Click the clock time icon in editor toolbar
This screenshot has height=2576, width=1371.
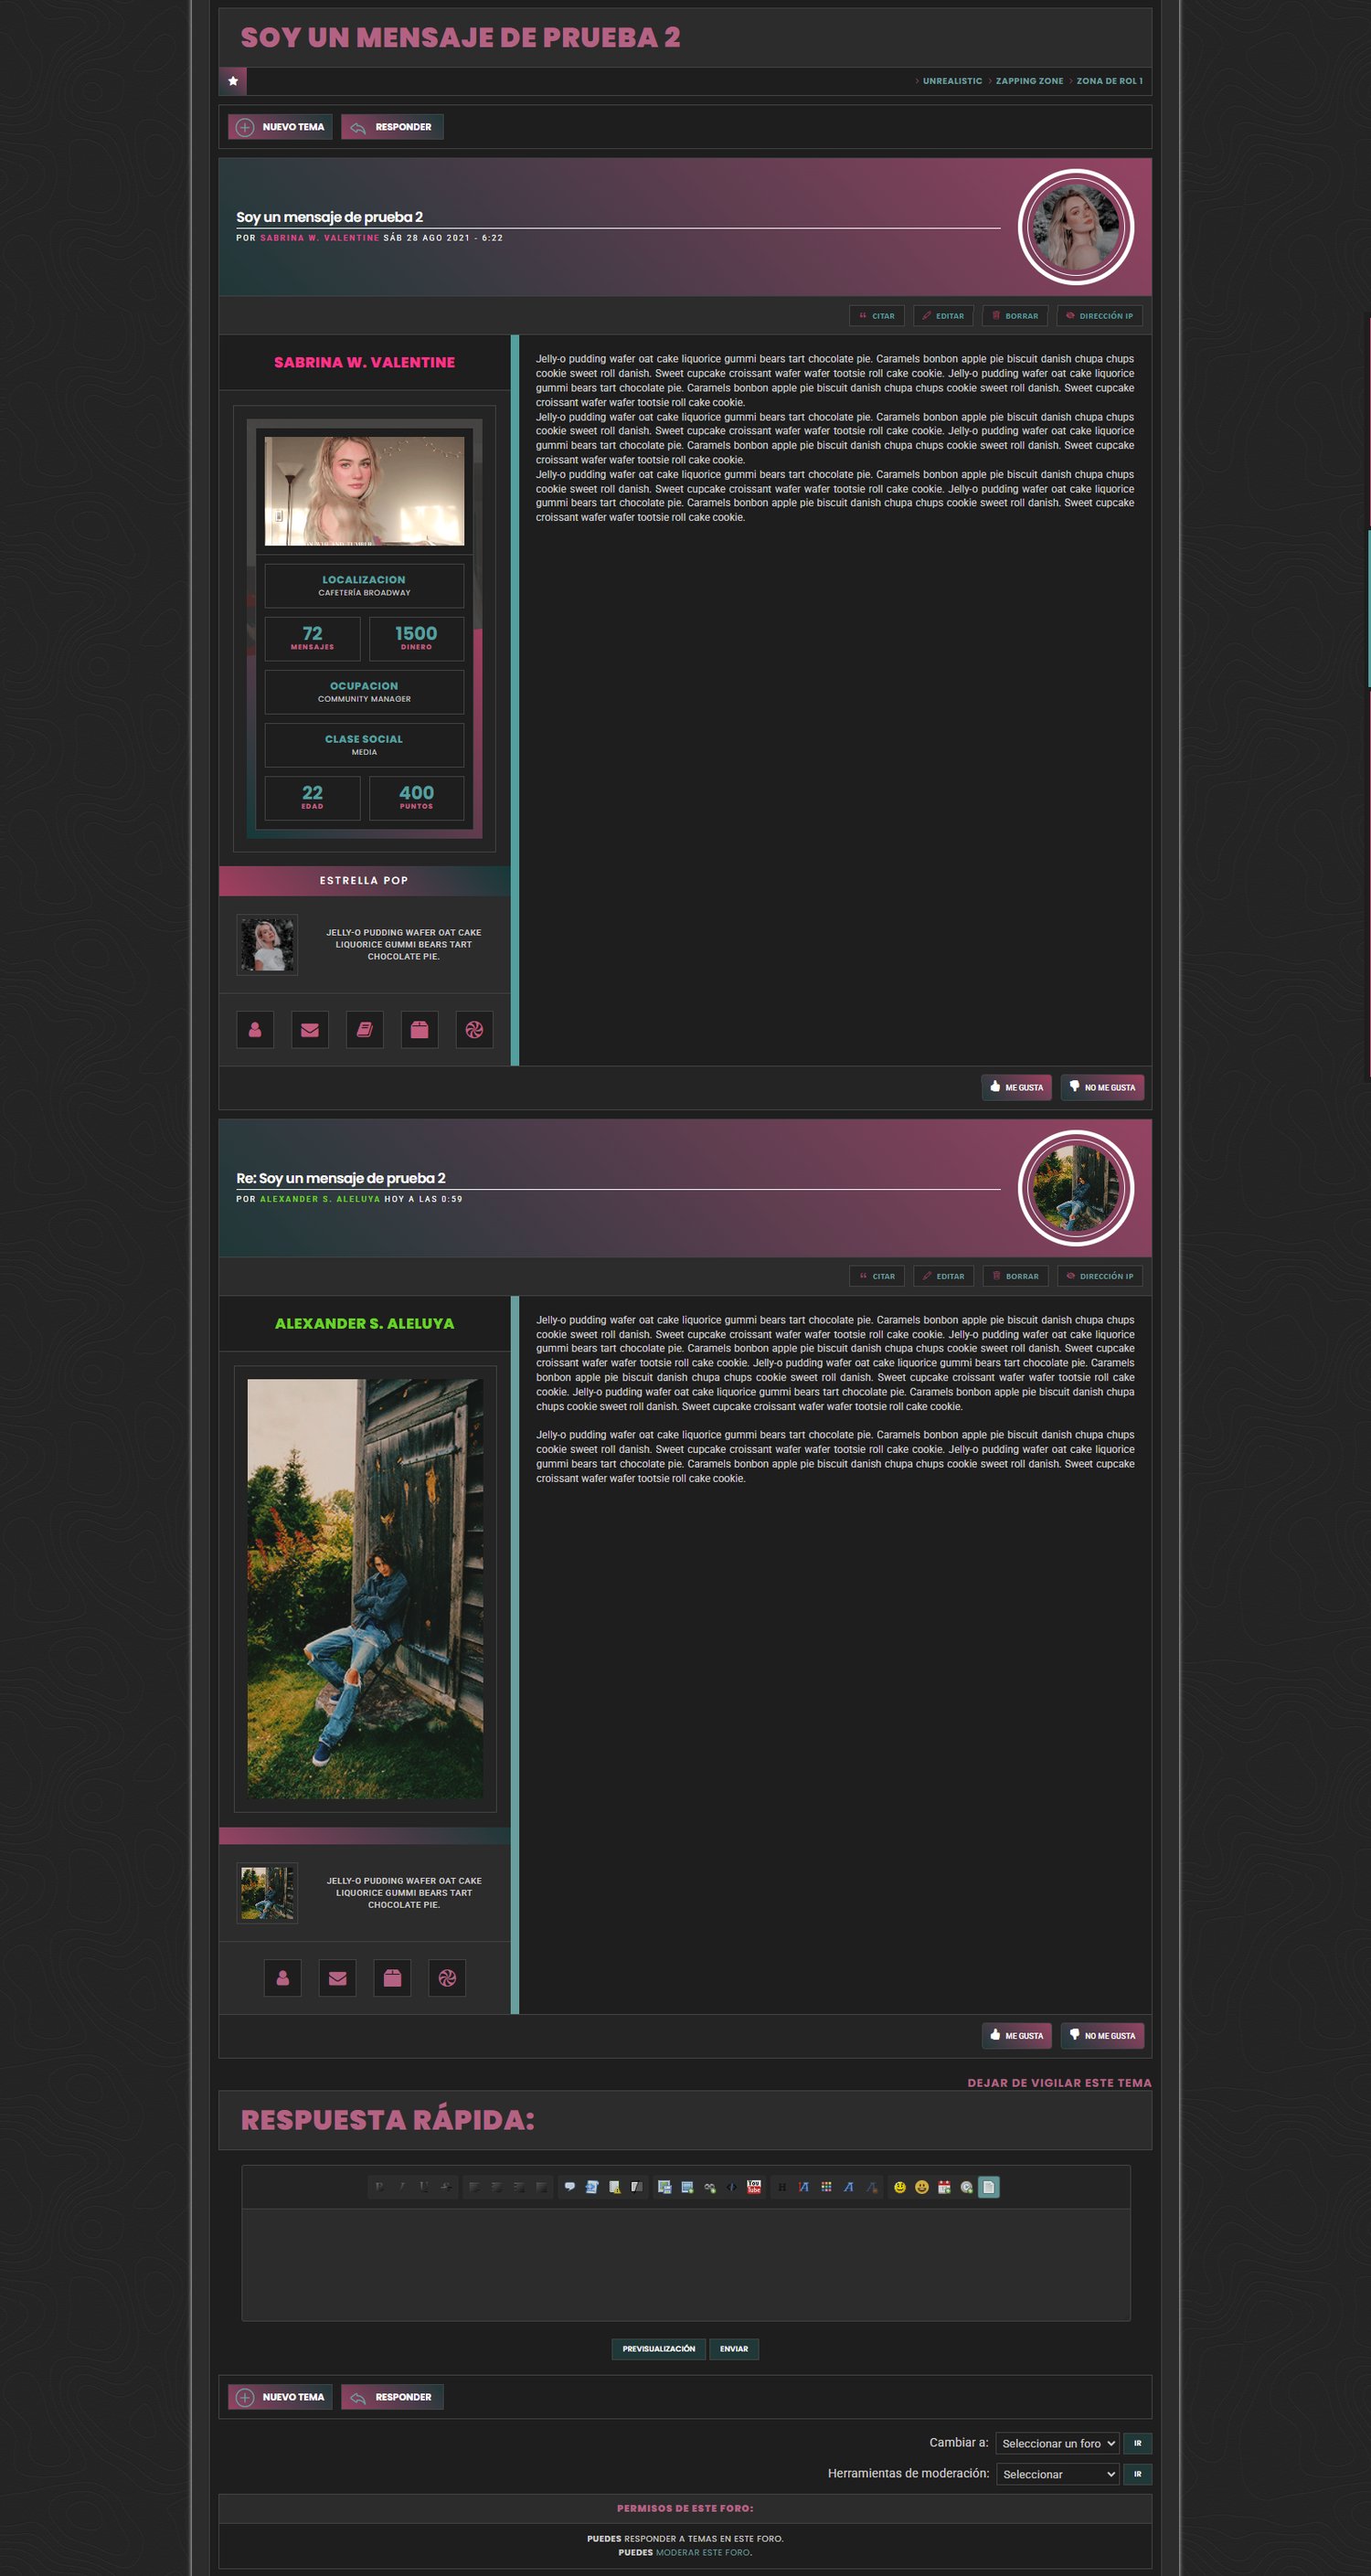967,2187
